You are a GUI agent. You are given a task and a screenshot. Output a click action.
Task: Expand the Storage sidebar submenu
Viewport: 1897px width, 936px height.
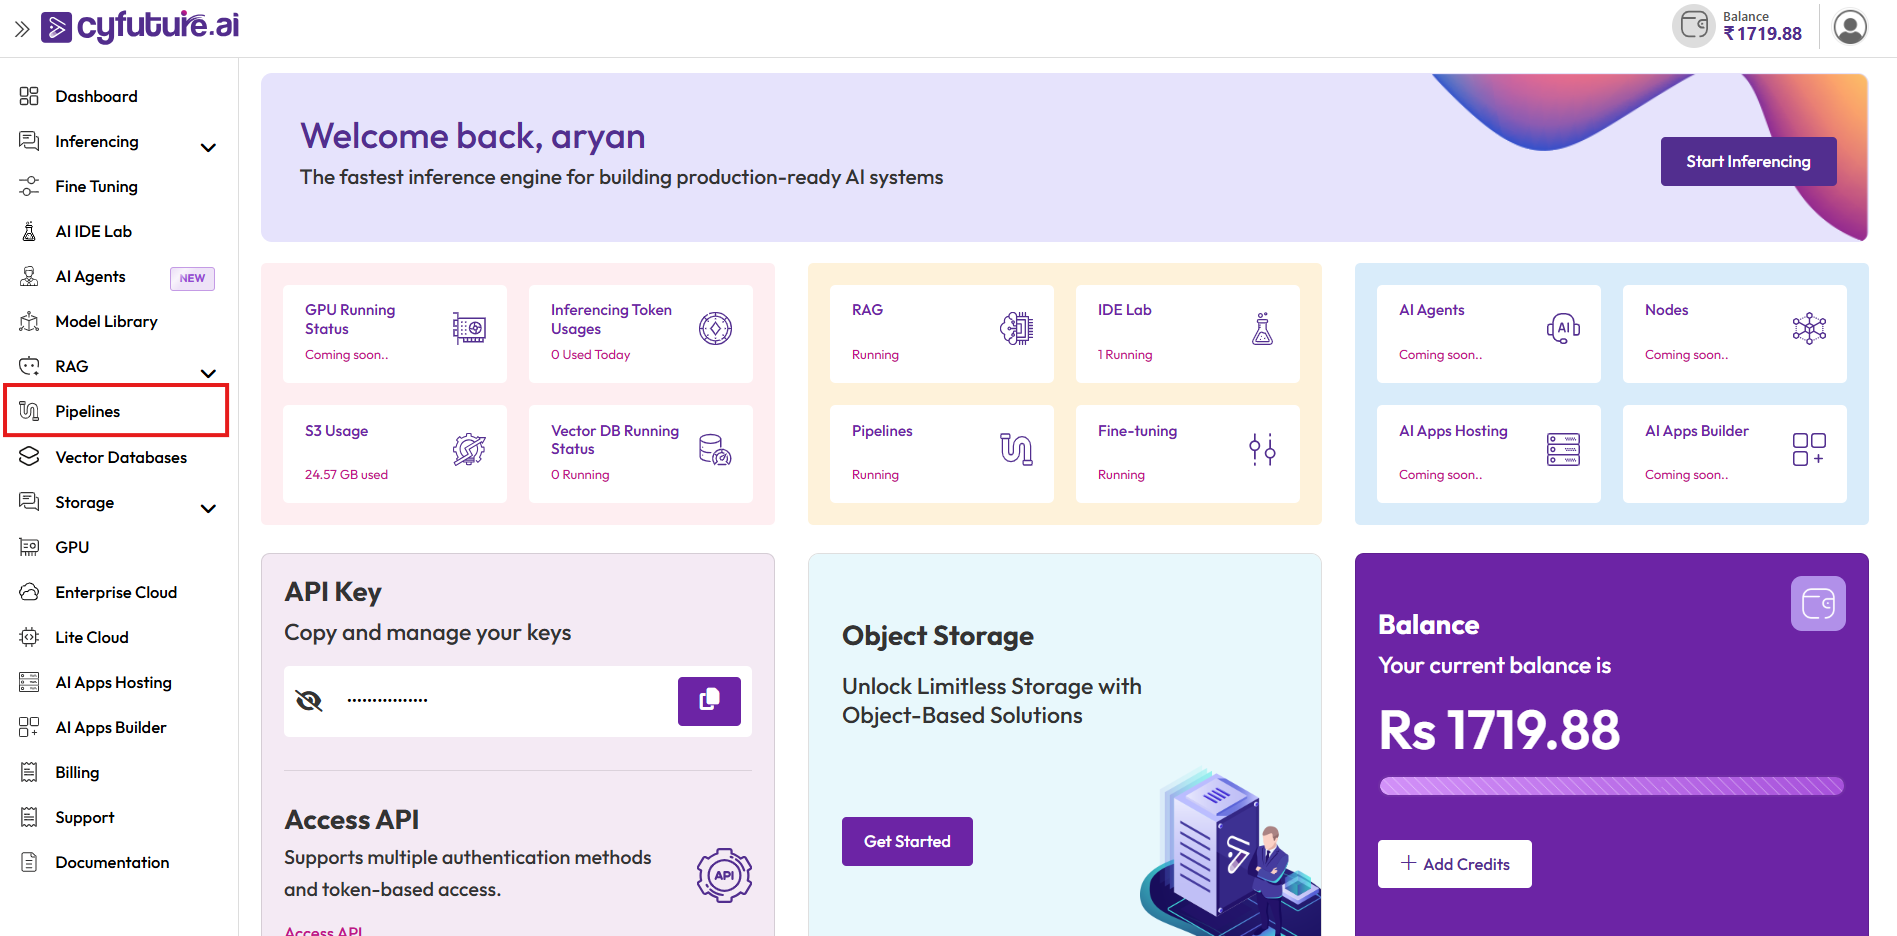[x=208, y=509]
